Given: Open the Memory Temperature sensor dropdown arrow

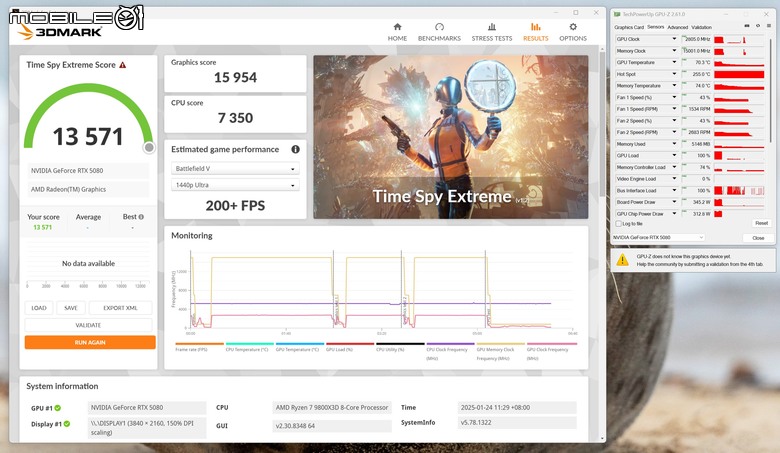Looking at the screenshot, I should pyautogui.click(x=674, y=86).
